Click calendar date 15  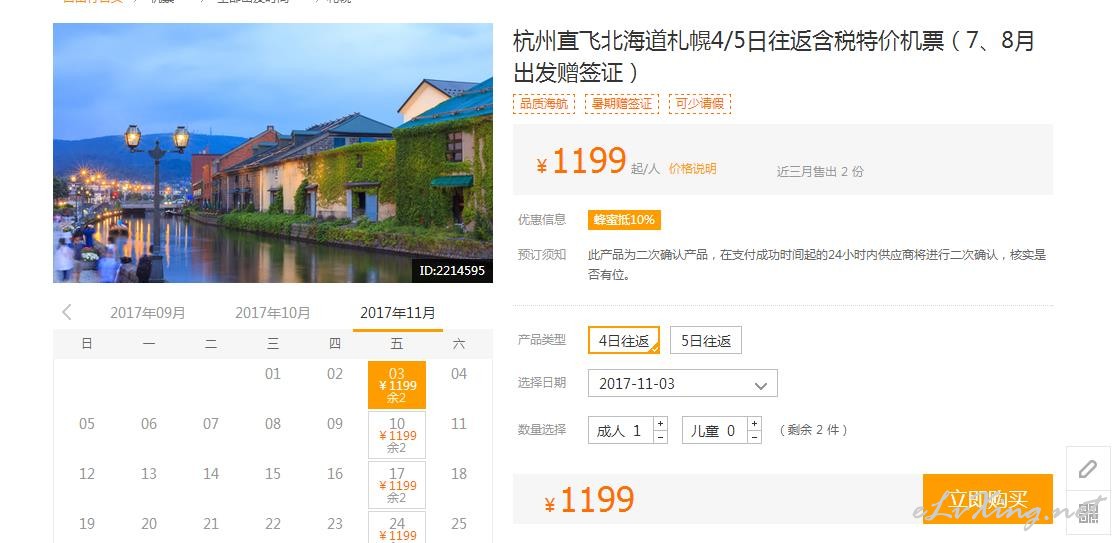[273, 474]
